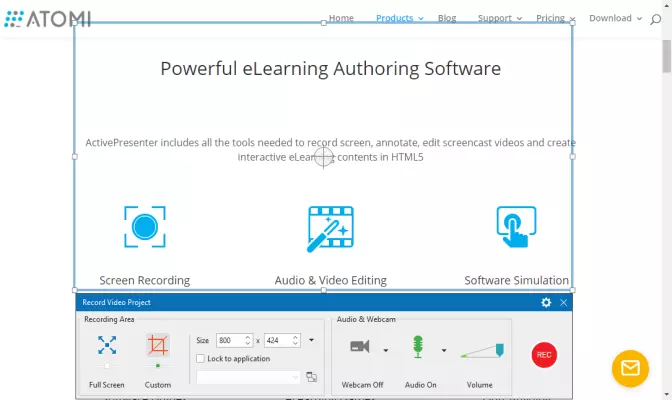
Task: Click the ATOMI logo
Action: (48, 19)
